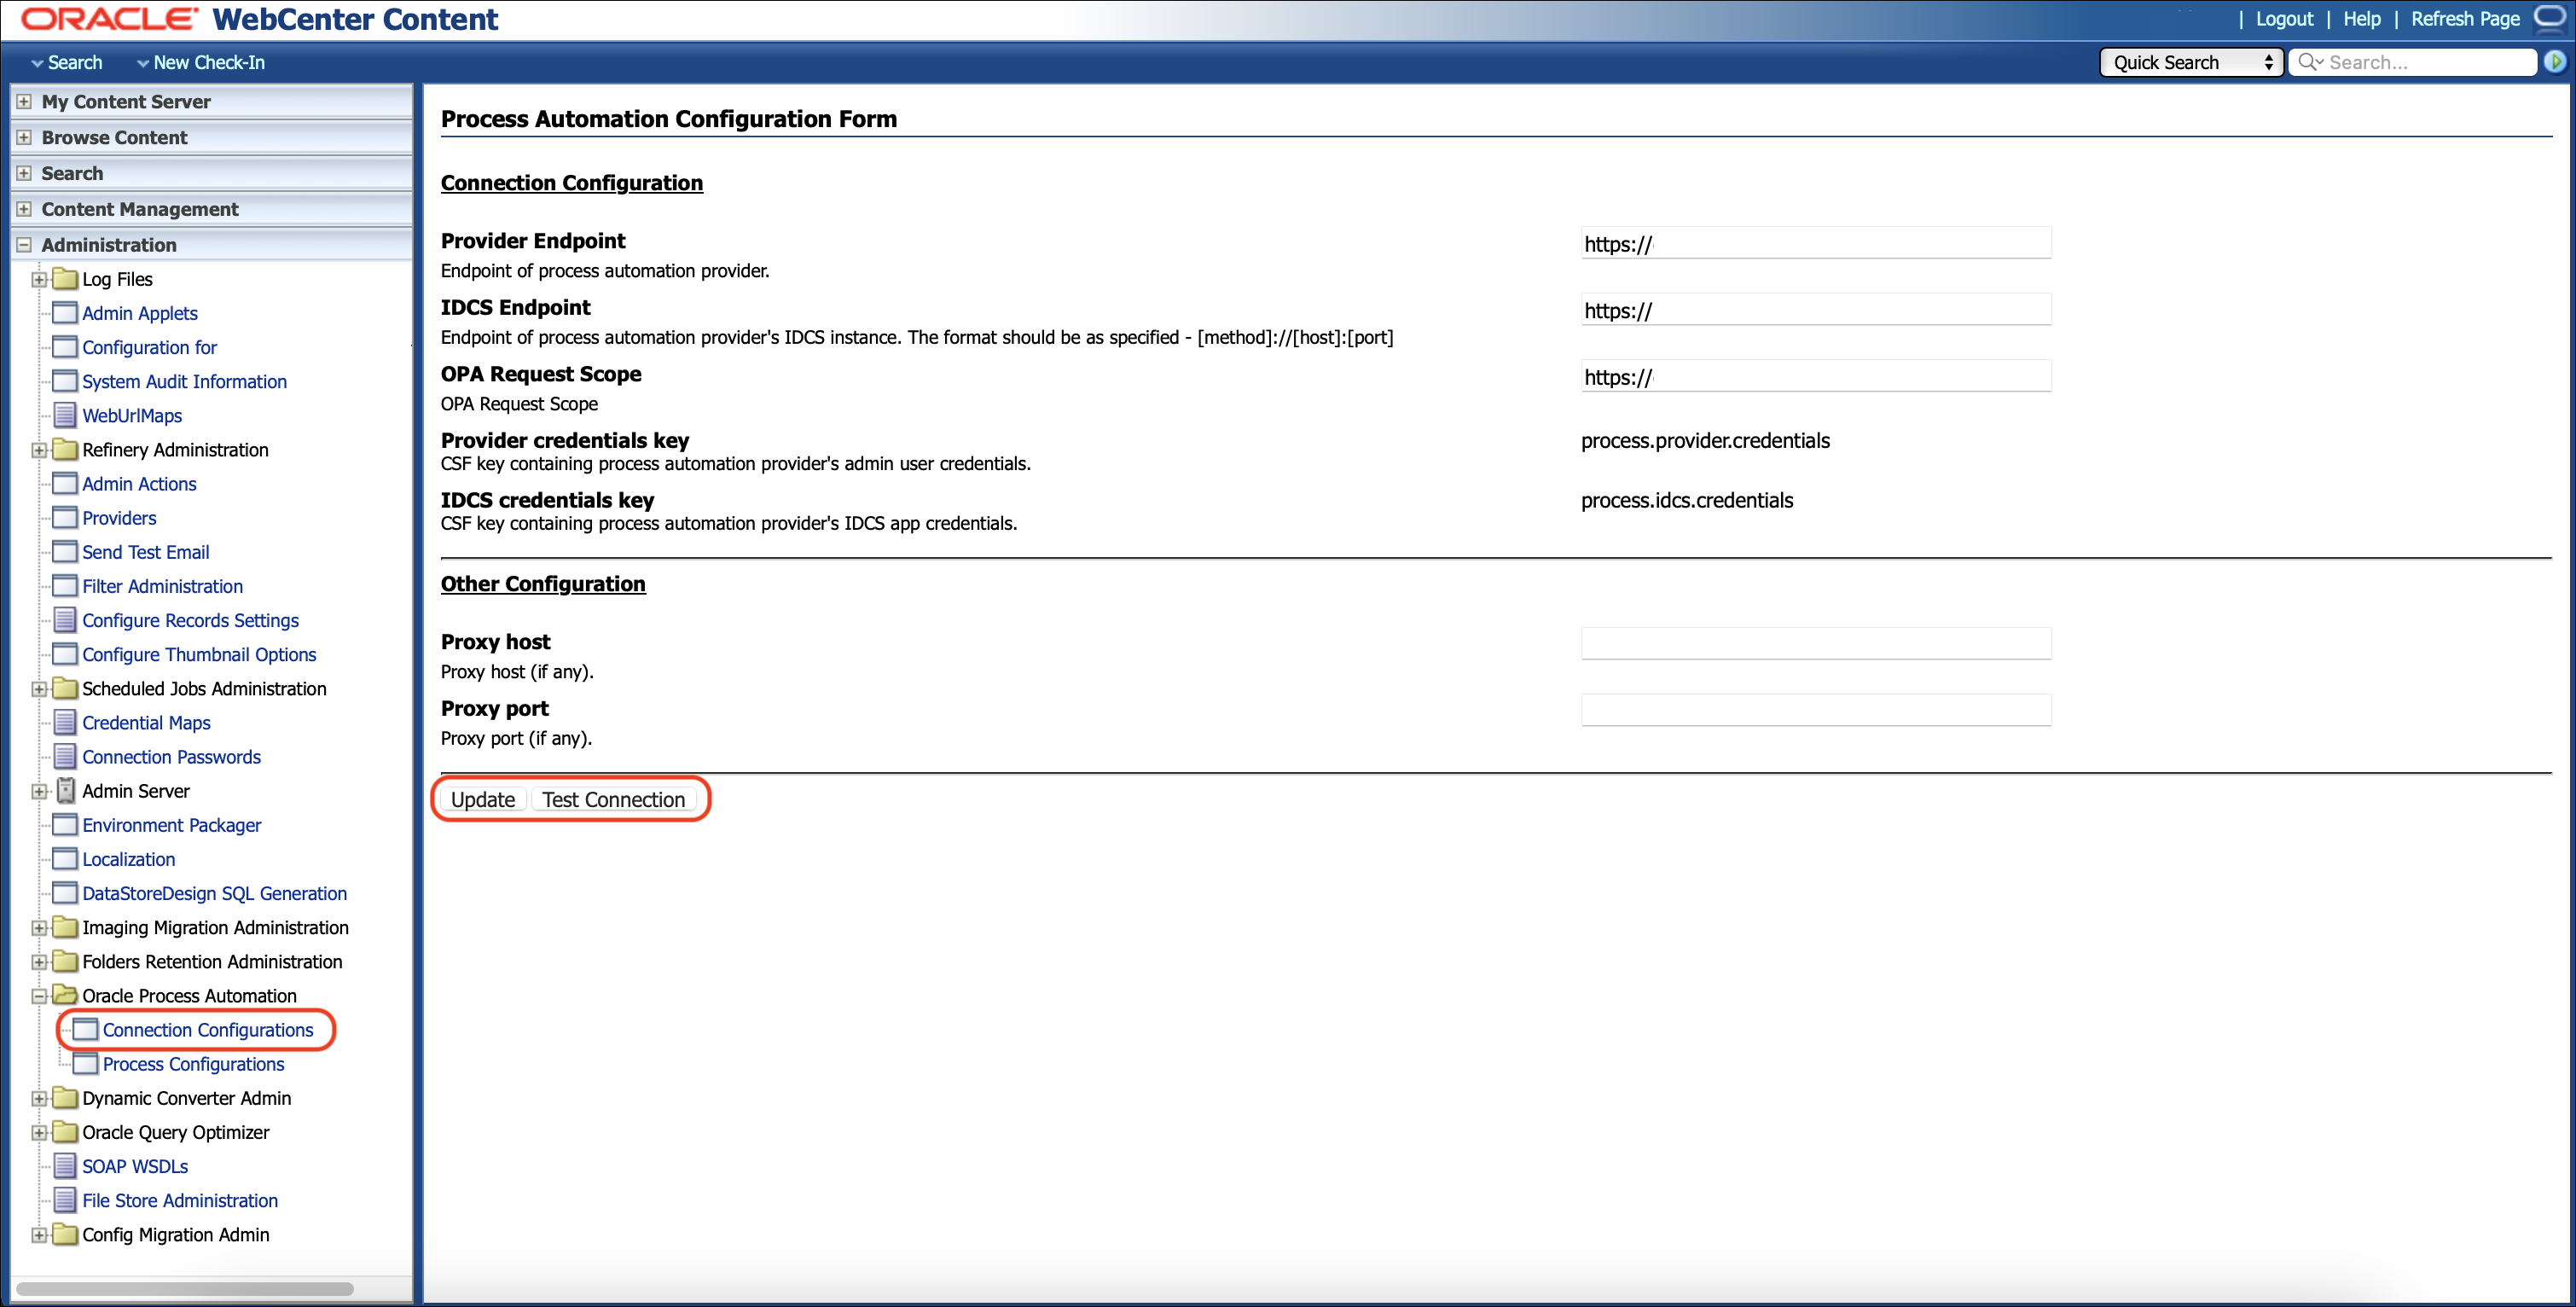Collapse the Administration tray
The width and height of the screenshot is (2576, 1307).
tap(24, 245)
